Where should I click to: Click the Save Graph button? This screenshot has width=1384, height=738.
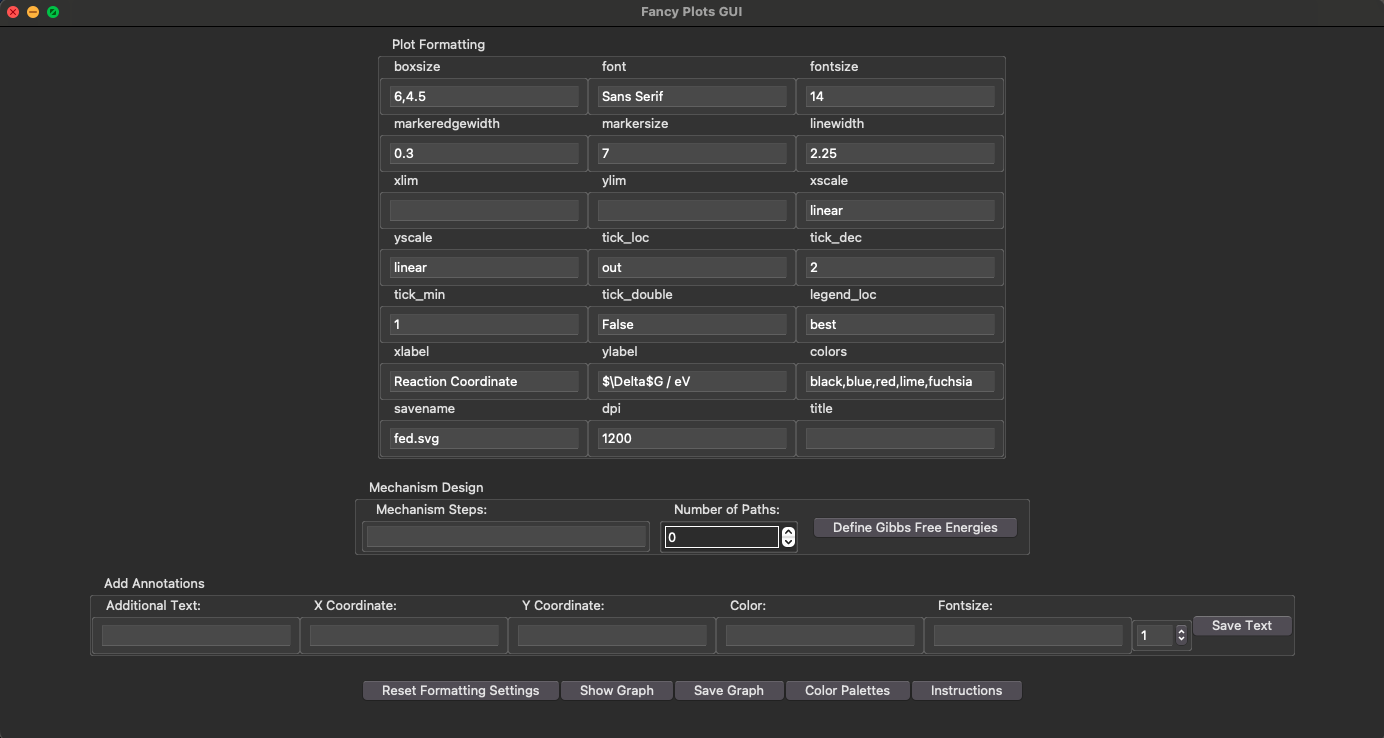tap(729, 690)
